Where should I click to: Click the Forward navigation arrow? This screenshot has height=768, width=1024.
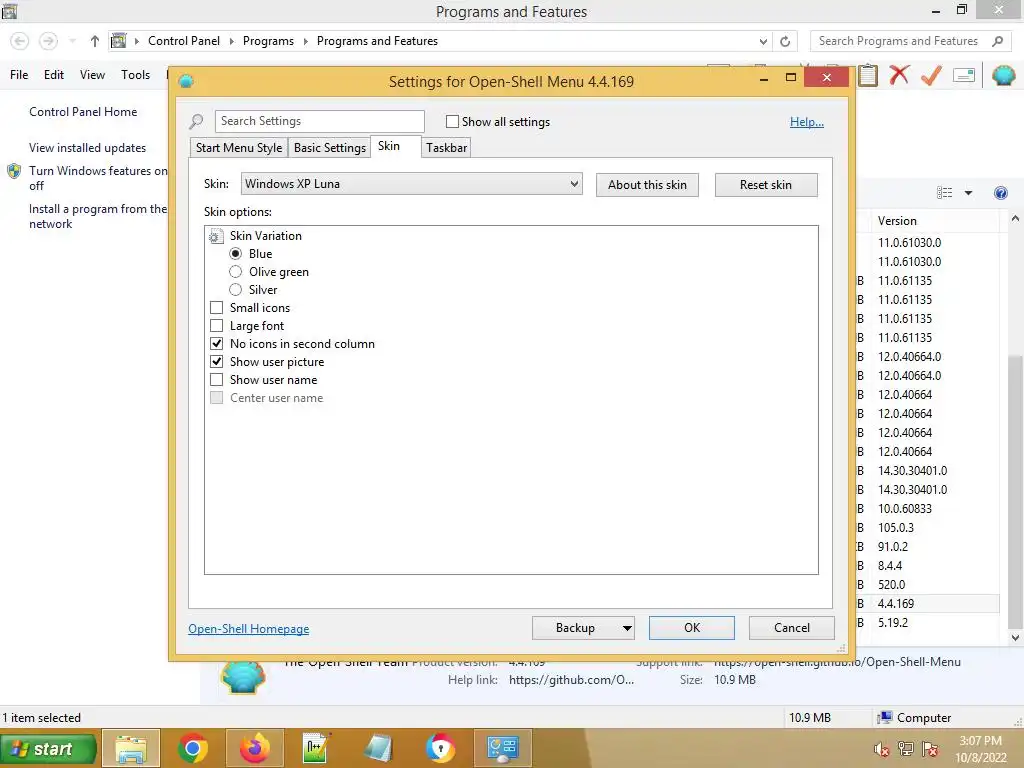pyautogui.click(x=48, y=41)
